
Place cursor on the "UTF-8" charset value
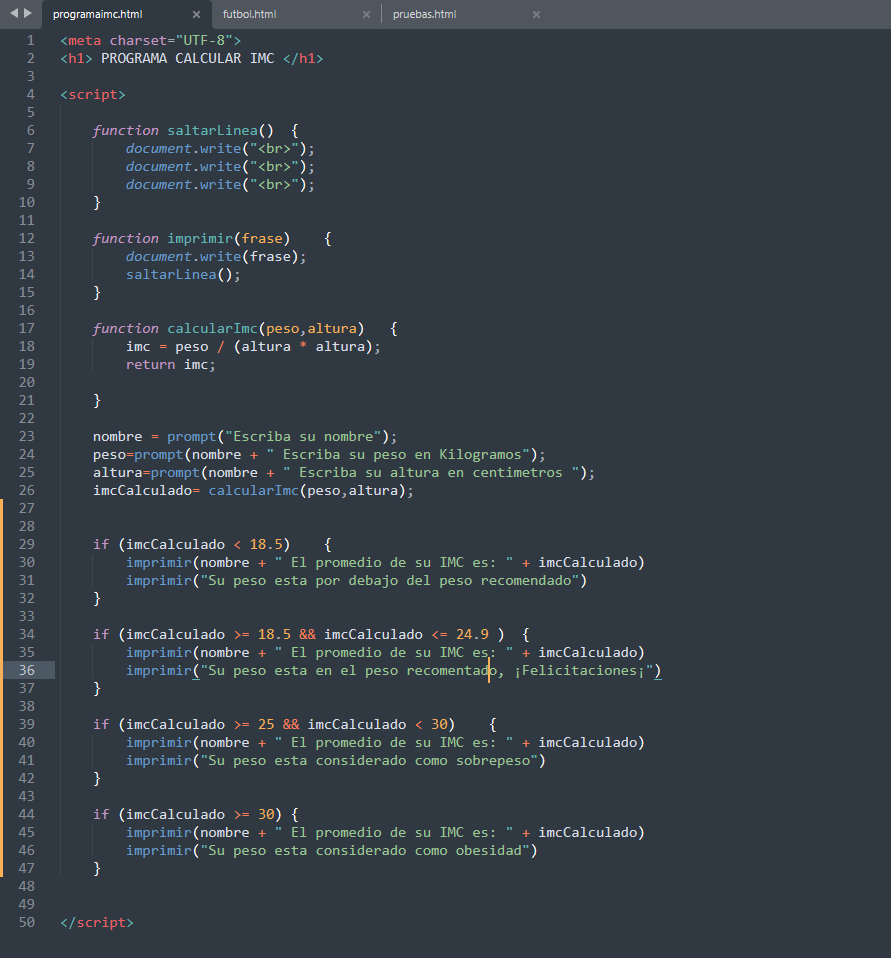coord(204,41)
